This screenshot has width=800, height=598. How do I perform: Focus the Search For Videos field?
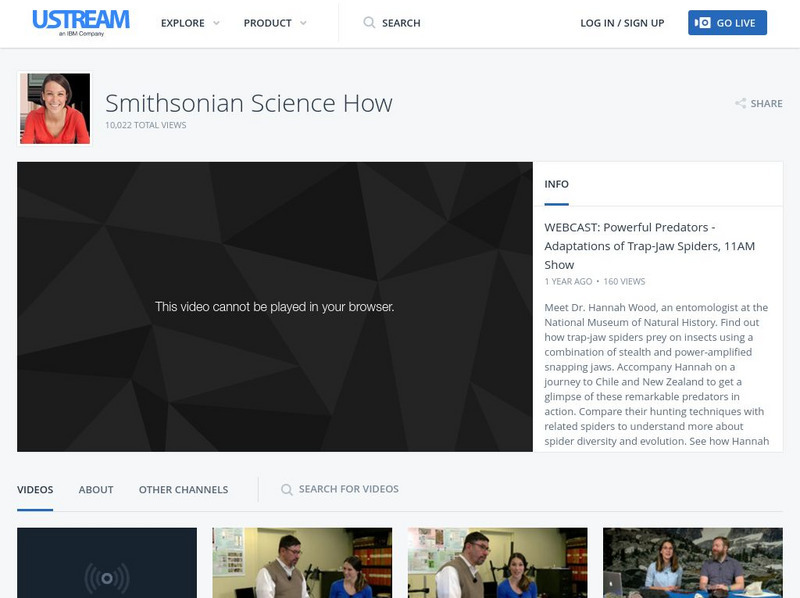pos(348,489)
